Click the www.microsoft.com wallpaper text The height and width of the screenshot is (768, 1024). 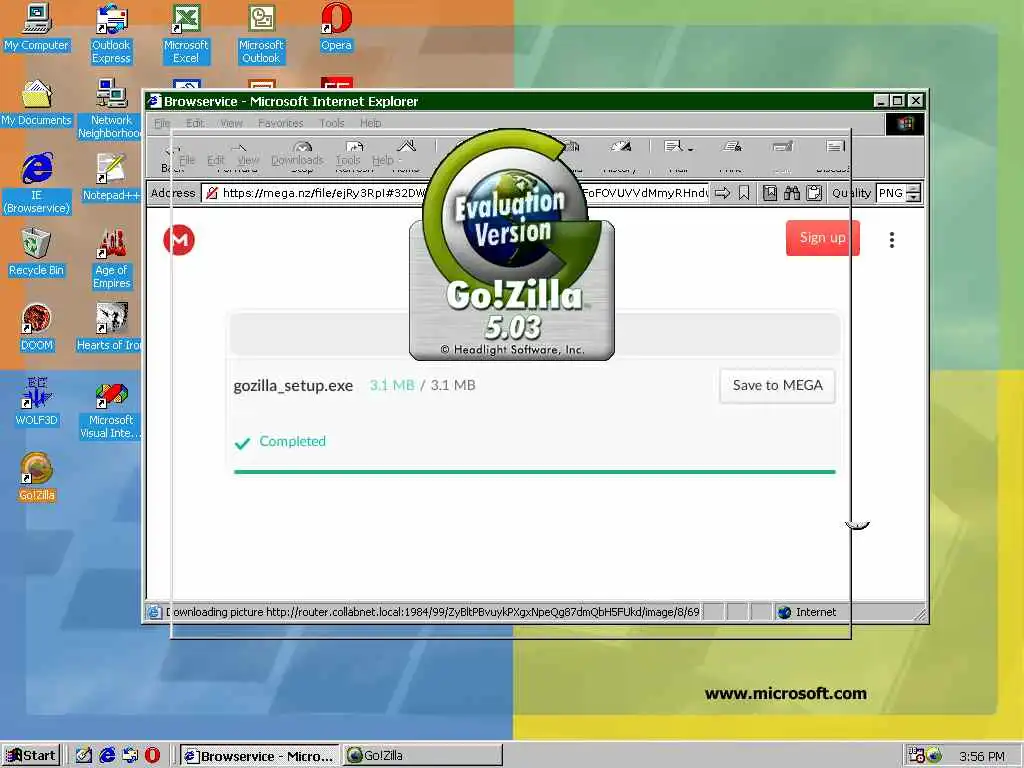(x=786, y=694)
